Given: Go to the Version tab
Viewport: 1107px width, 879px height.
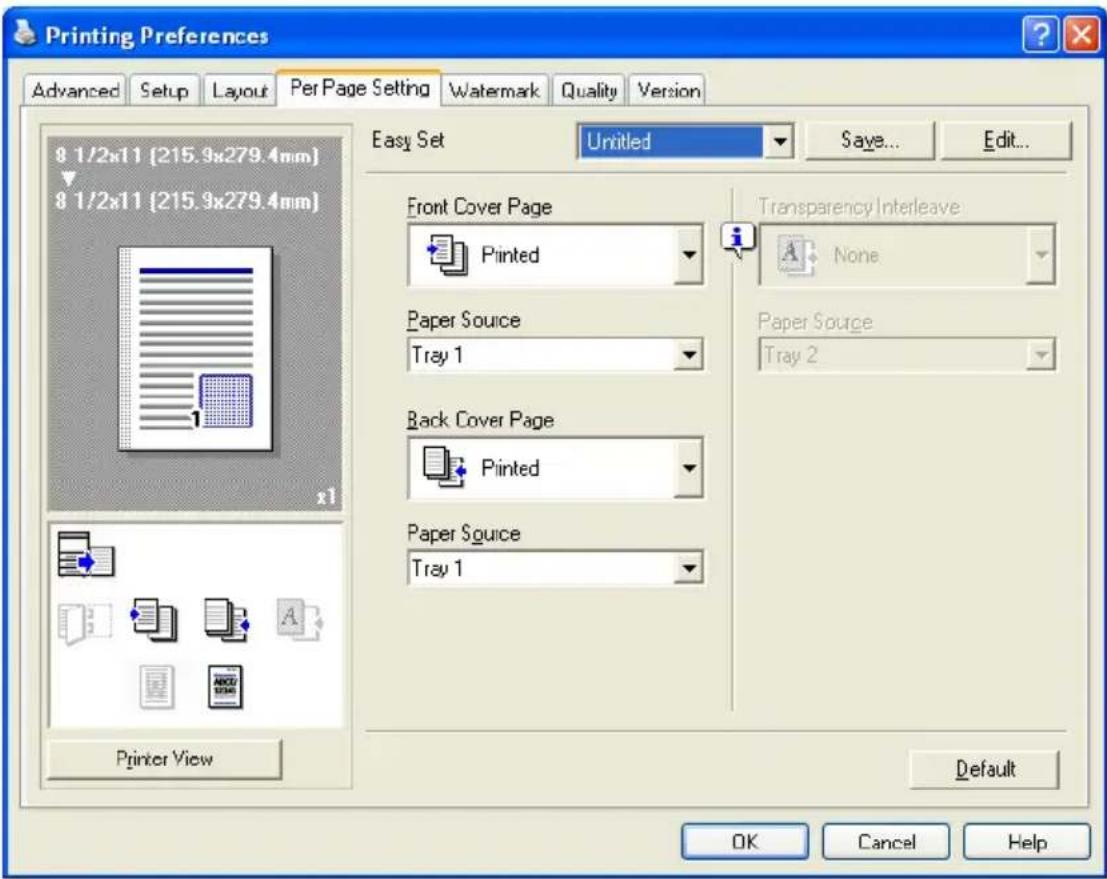Looking at the screenshot, I should coord(668,90).
